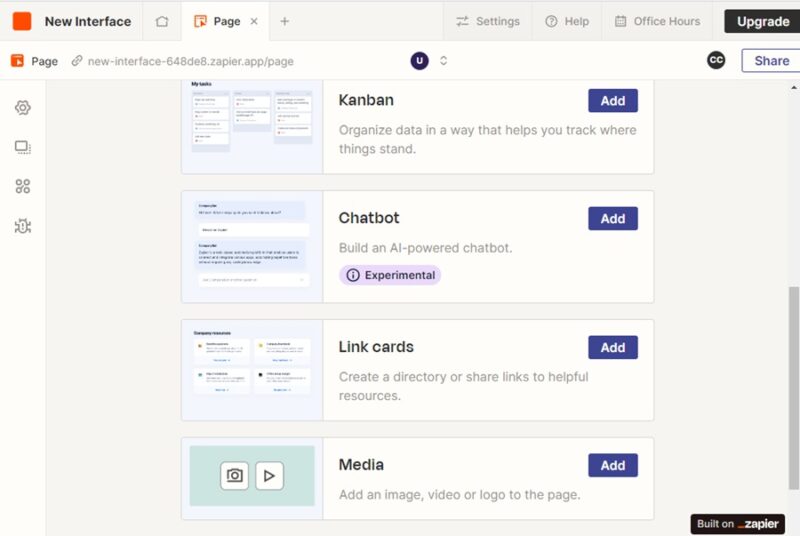Click the Help question mark icon
The image size is (800, 536).
(x=551, y=21)
